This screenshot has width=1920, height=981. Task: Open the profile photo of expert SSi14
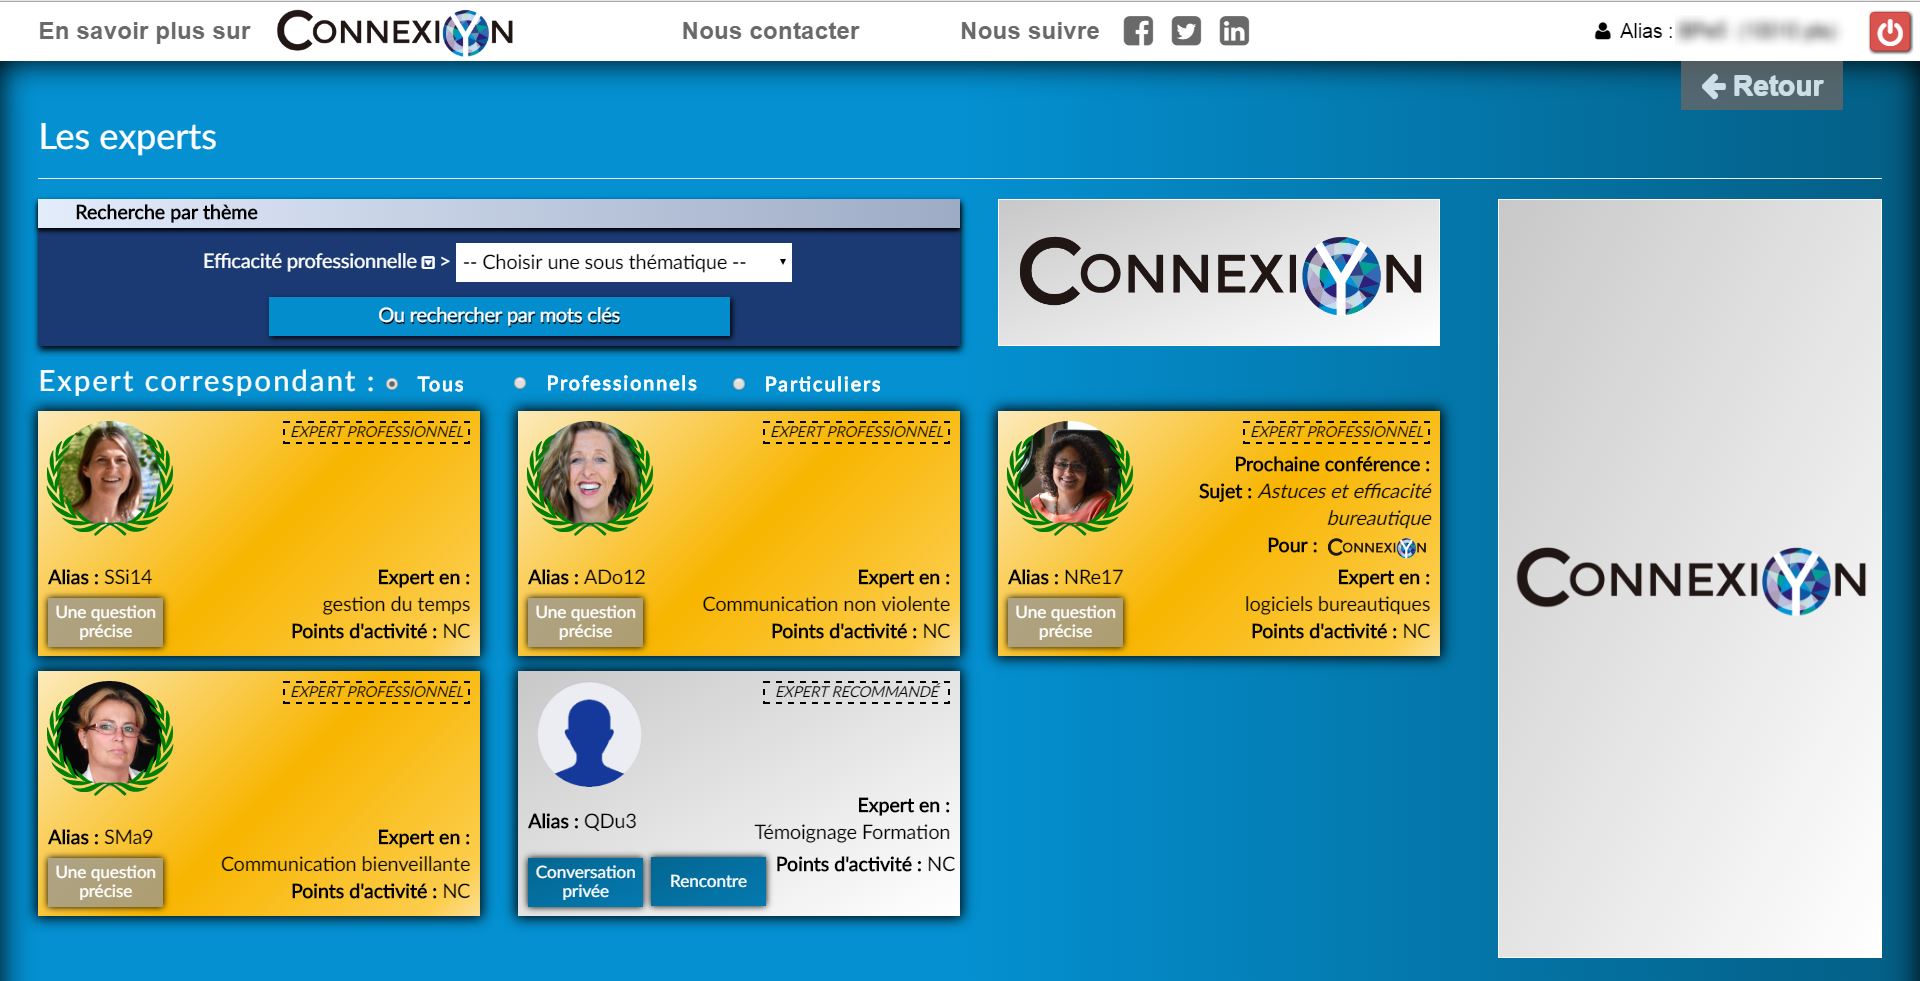[x=110, y=479]
